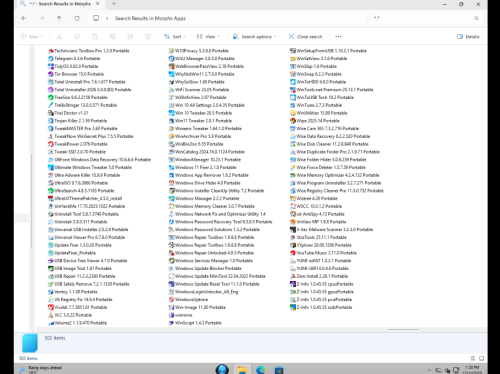Select the Vivaldi Portable icon
The image size is (500, 374).
[x=51, y=307]
